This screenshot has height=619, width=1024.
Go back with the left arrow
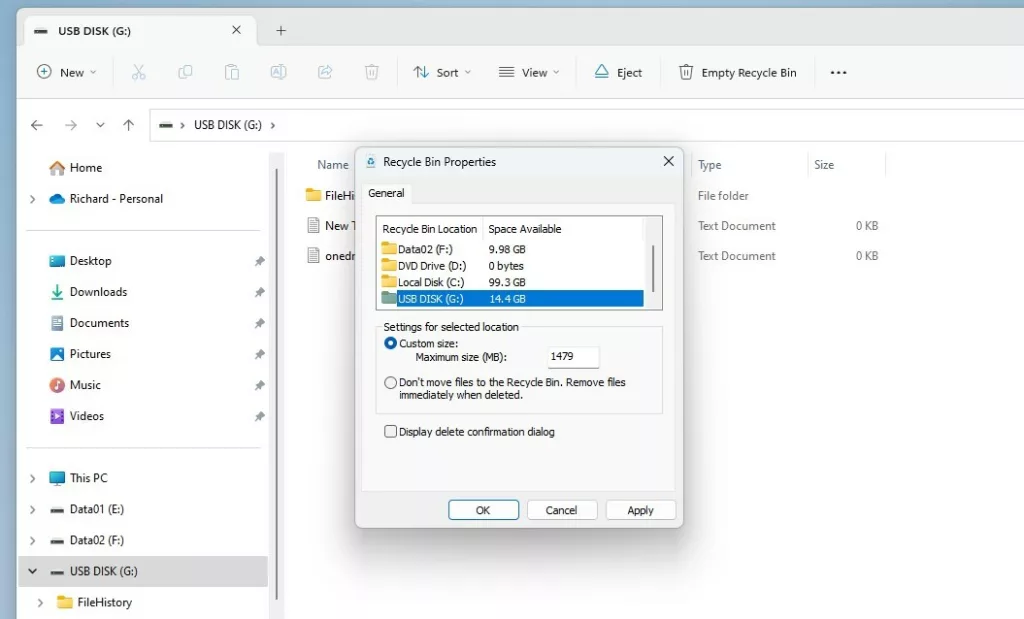tap(37, 125)
